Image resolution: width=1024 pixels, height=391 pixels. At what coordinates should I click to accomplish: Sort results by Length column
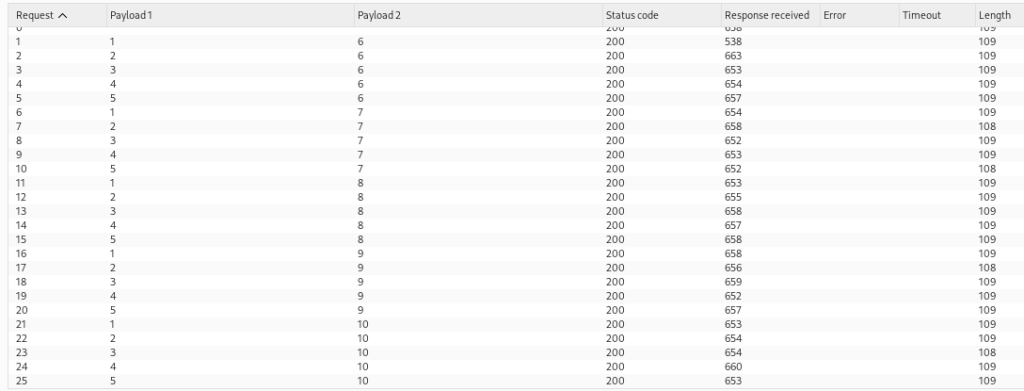click(999, 15)
